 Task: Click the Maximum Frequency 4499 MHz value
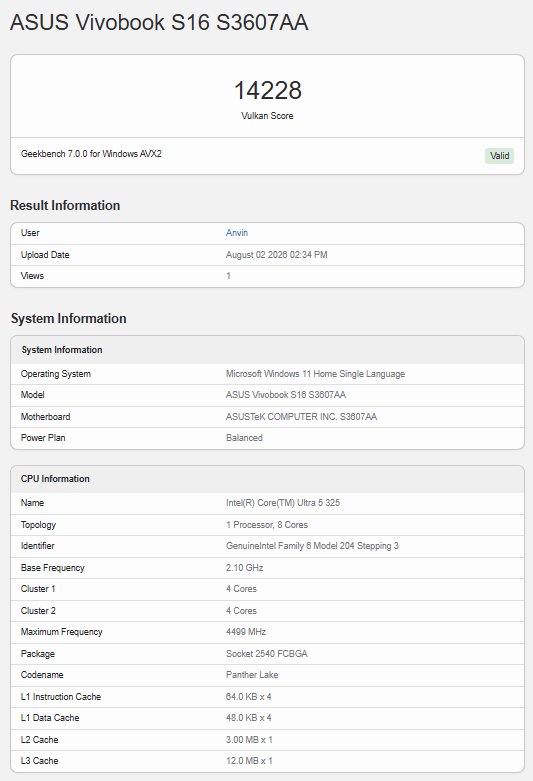[x=246, y=632]
